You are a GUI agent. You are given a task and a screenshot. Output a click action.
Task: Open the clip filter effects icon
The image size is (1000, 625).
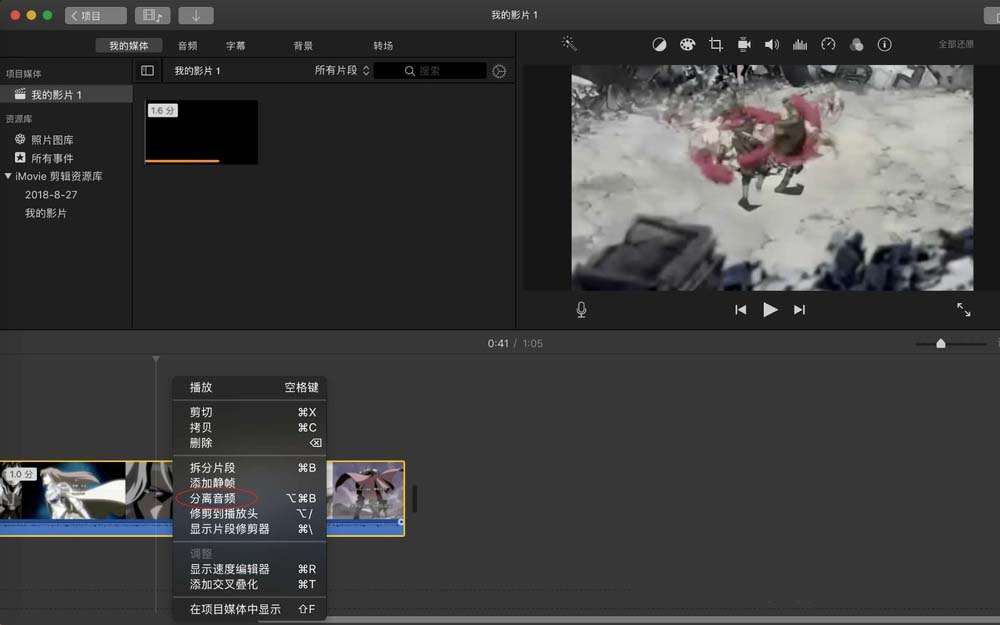(857, 44)
